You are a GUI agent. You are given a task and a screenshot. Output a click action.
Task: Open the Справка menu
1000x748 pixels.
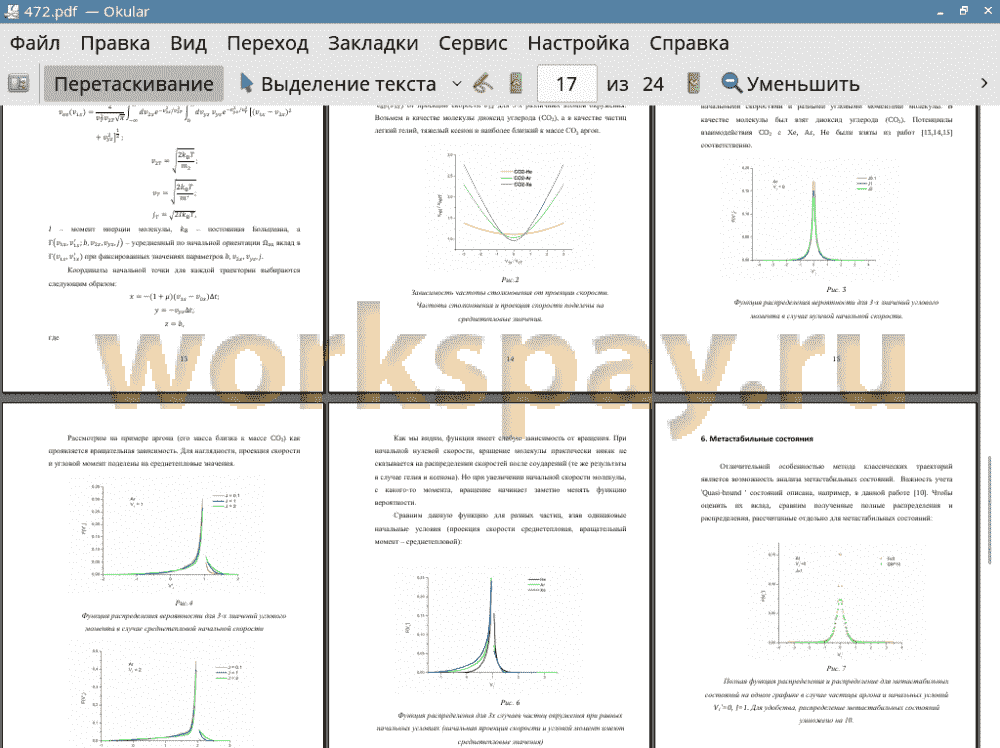[689, 43]
